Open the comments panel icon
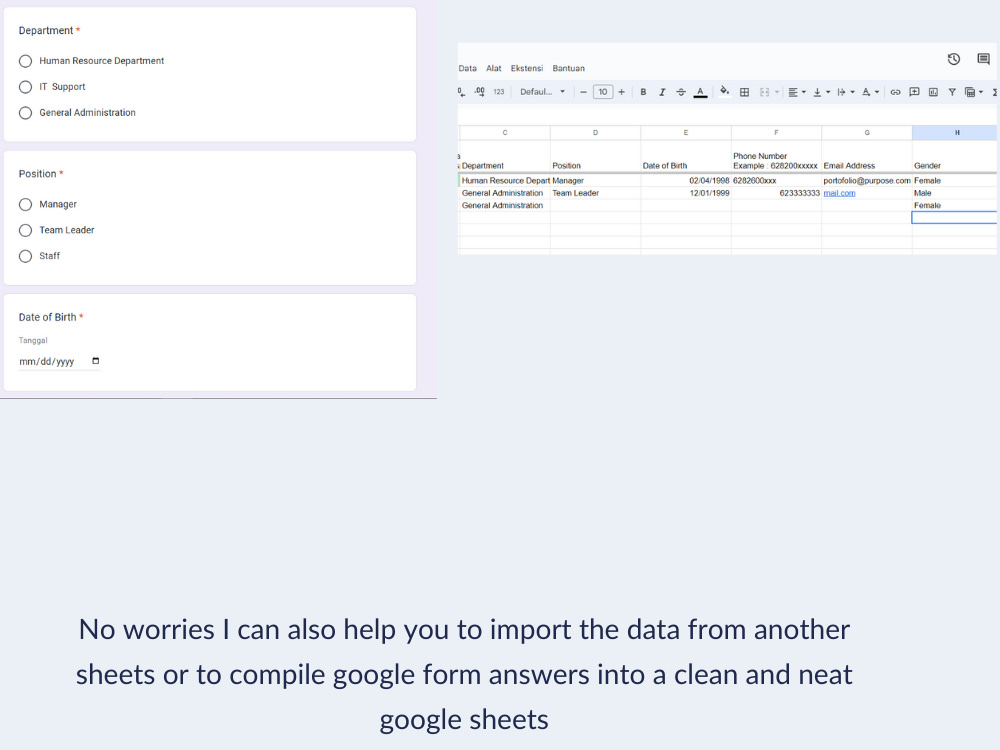The image size is (1000, 750). [983, 59]
